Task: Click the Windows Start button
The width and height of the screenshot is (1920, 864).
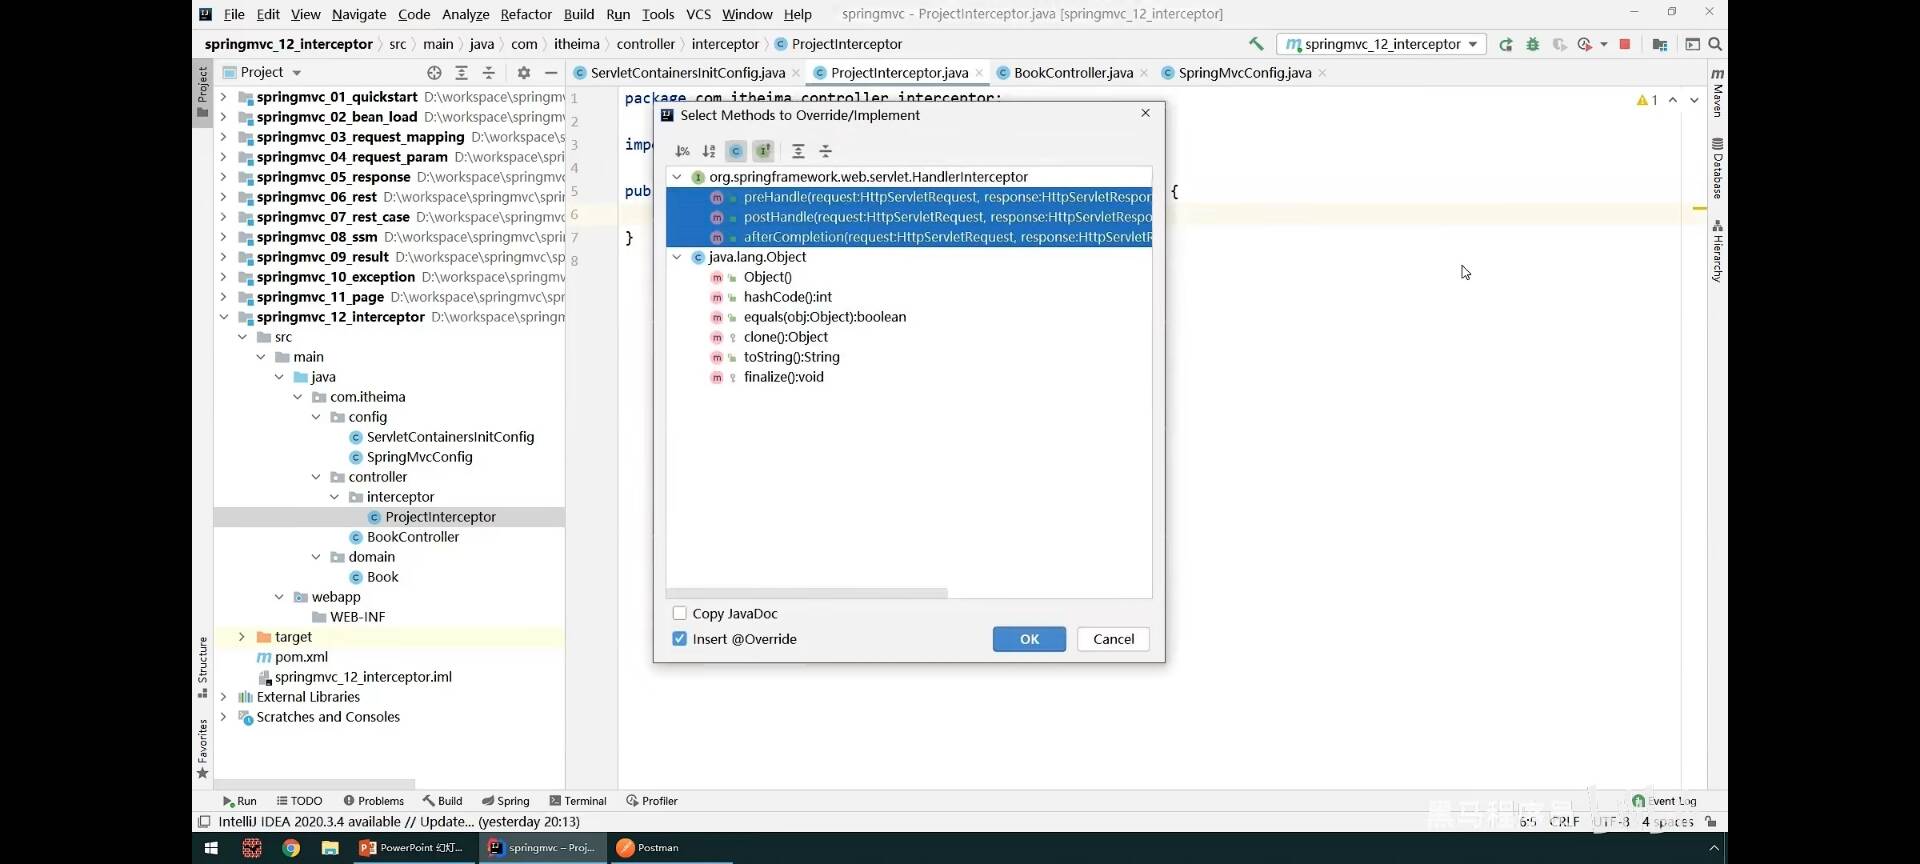Action: tap(211, 848)
